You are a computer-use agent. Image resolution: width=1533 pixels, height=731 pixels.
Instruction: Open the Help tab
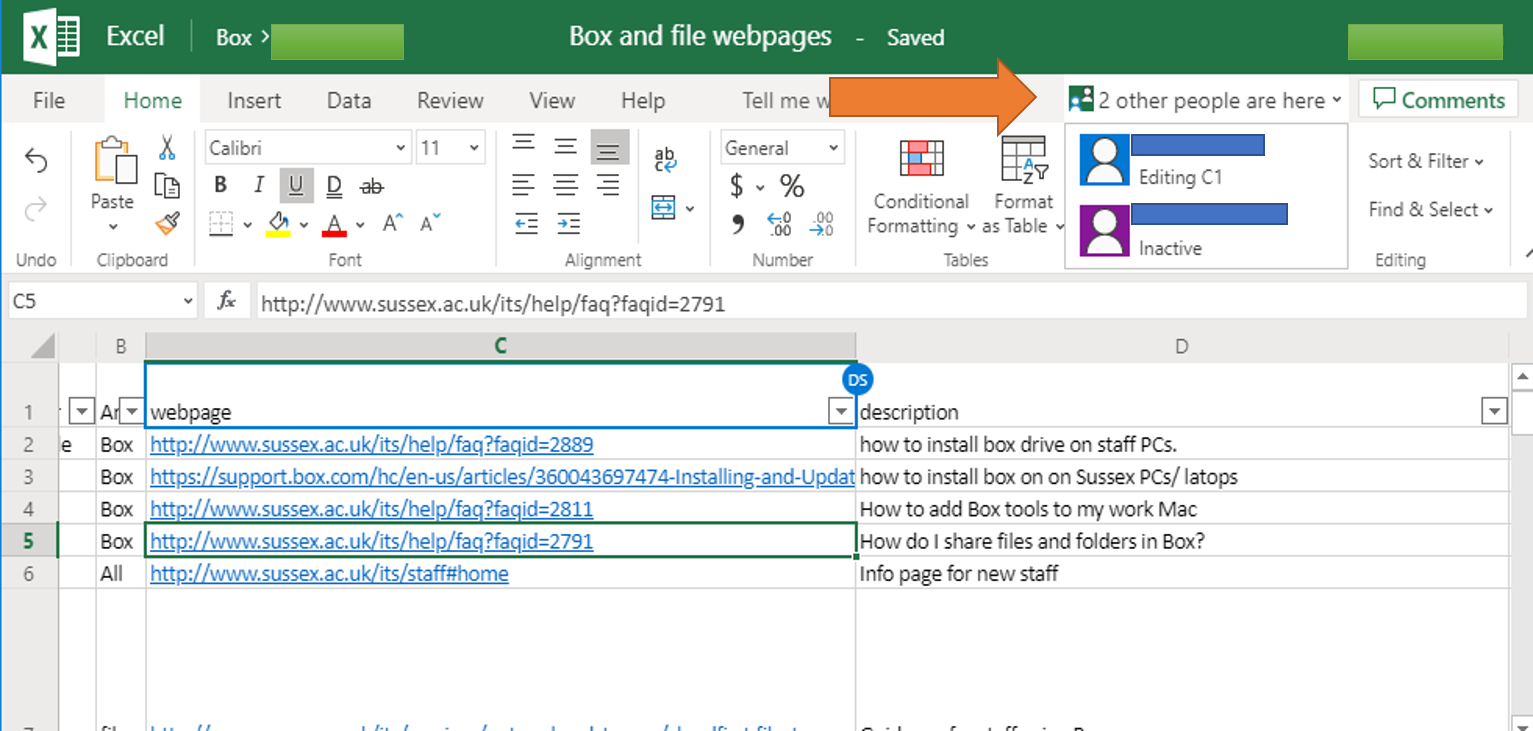coord(643,100)
